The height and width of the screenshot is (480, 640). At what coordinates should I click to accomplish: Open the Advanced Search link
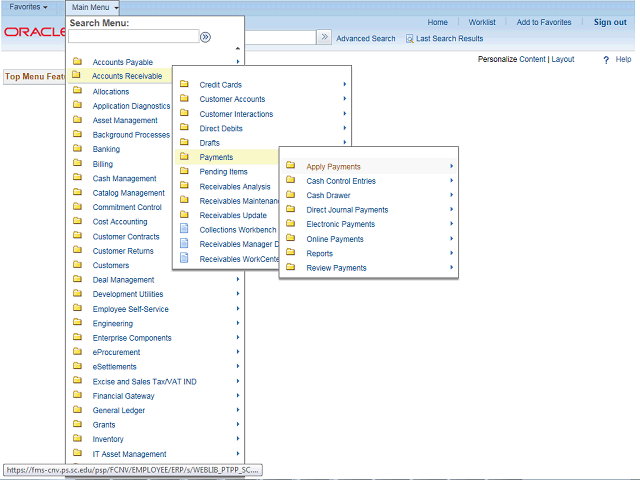click(365, 39)
